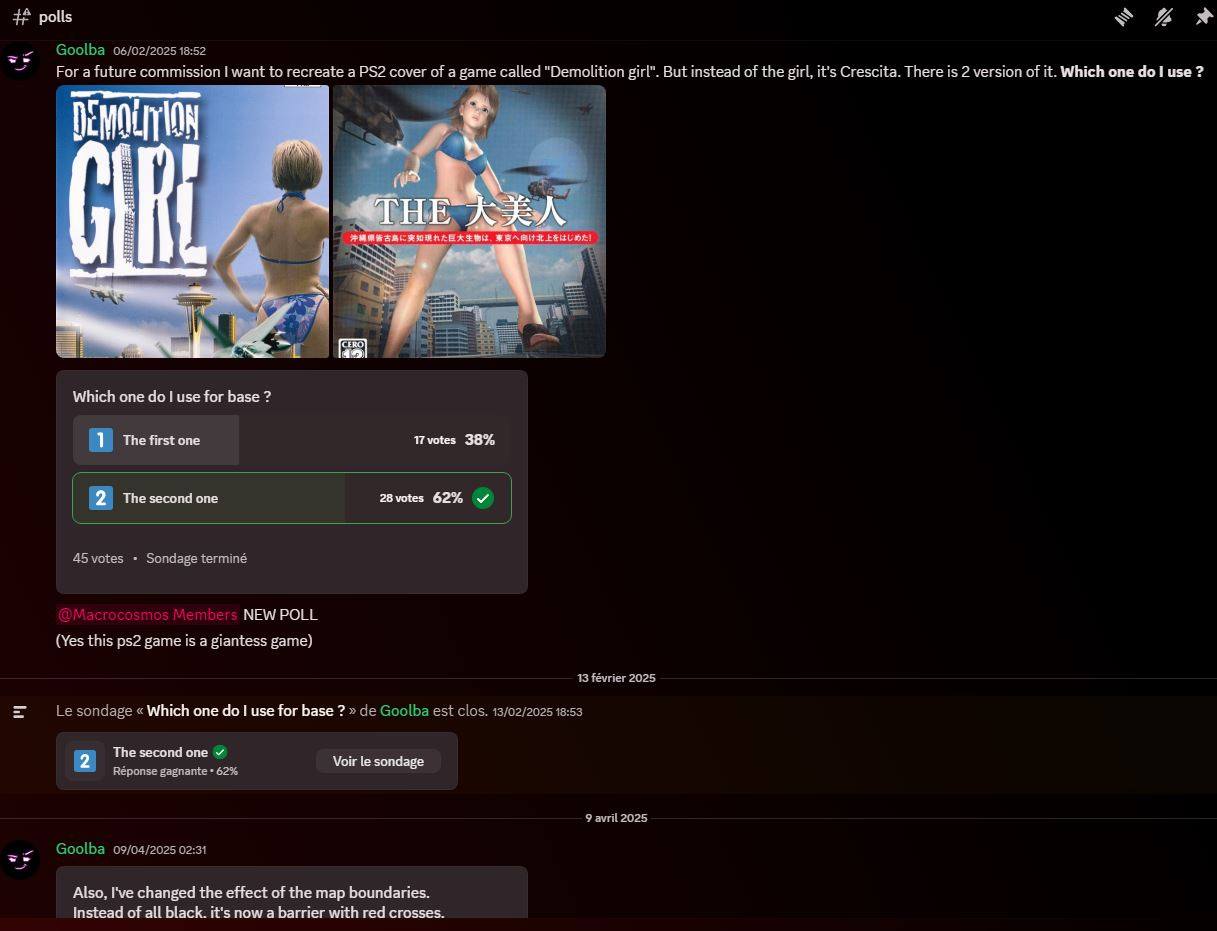Open pinned messages pin icon
Screen dimensions: 1217x931
pyautogui.click(x=1203, y=17)
